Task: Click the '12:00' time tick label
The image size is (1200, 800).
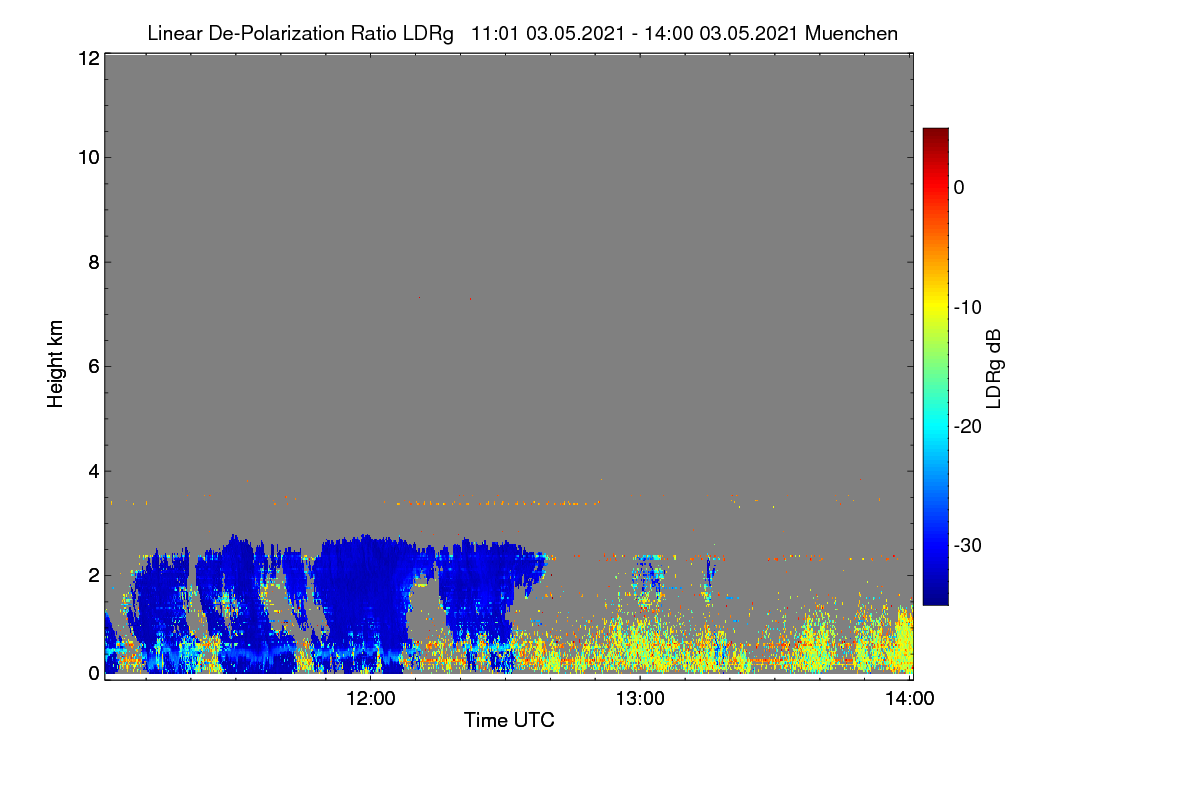Action: point(370,699)
